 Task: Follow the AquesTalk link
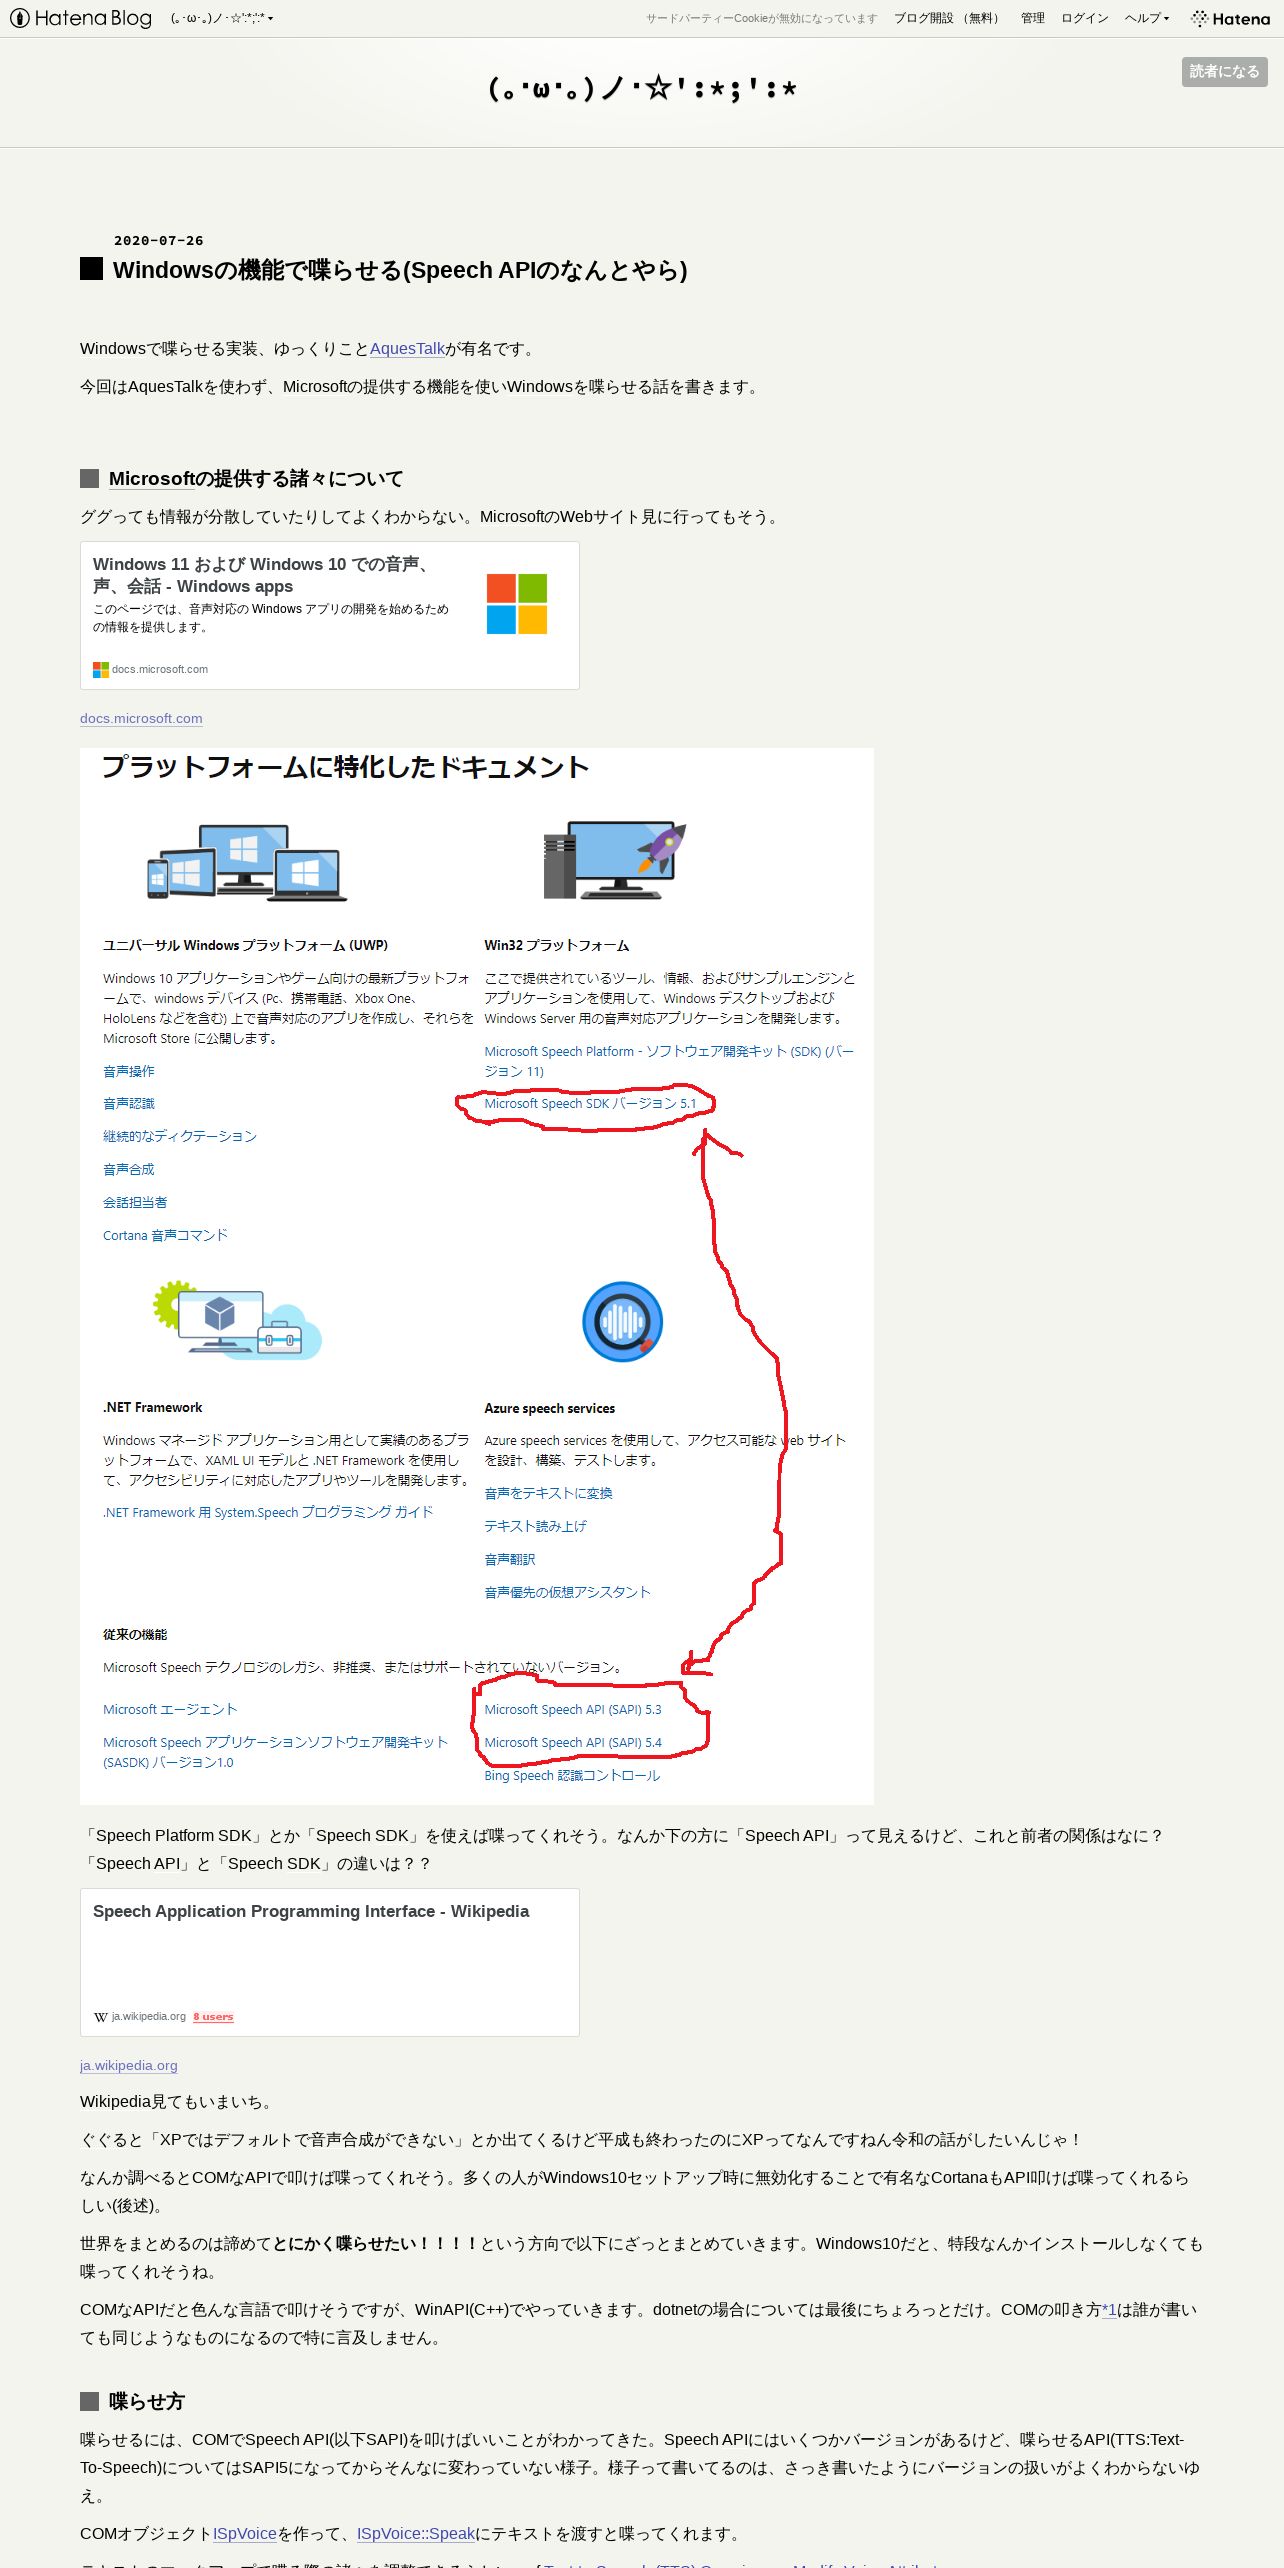(407, 348)
